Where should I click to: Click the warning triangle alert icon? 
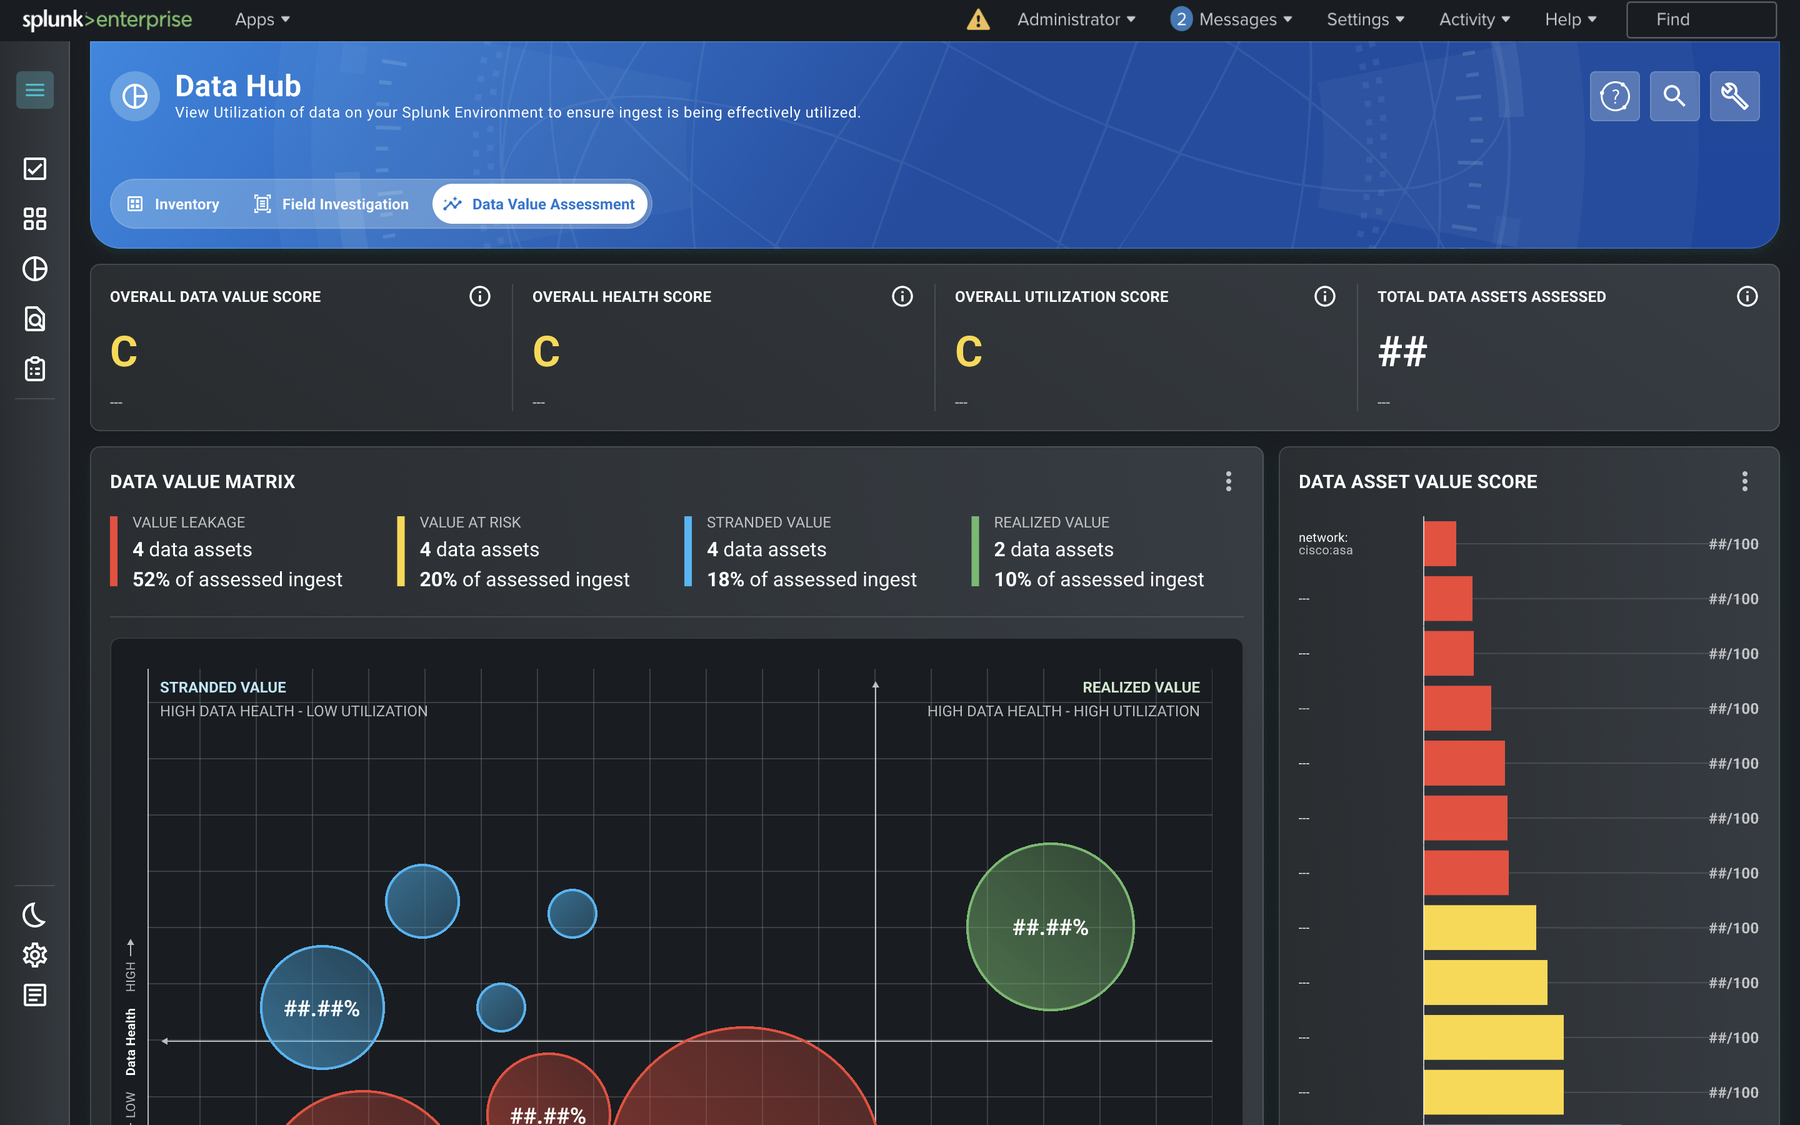point(978,19)
